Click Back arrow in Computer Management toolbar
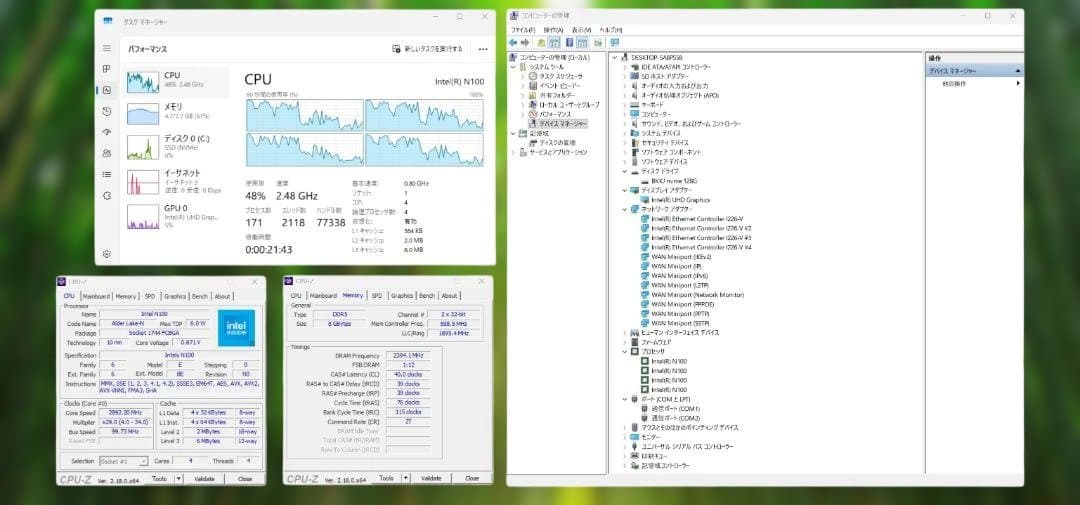 point(515,43)
